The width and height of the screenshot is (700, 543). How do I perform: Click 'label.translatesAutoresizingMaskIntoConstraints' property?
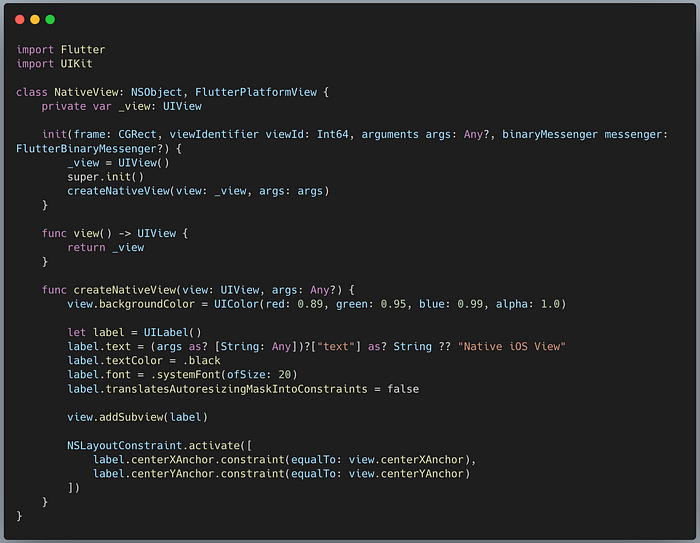click(217, 389)
